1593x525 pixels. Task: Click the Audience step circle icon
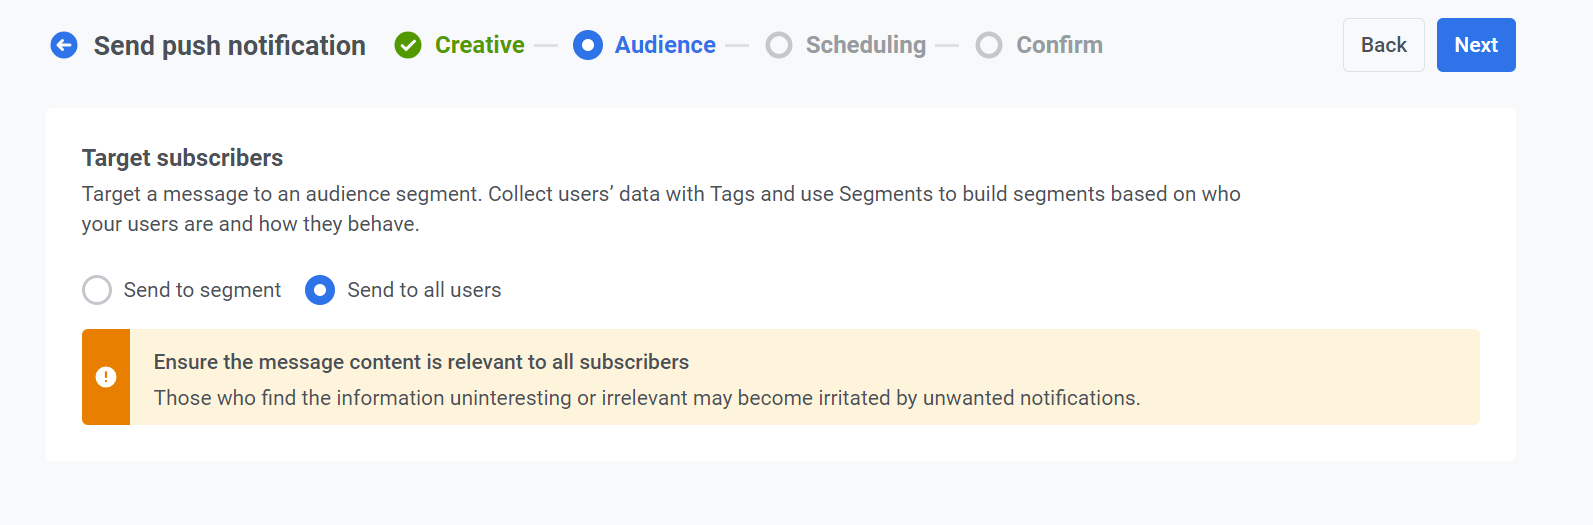pos(588,45)
